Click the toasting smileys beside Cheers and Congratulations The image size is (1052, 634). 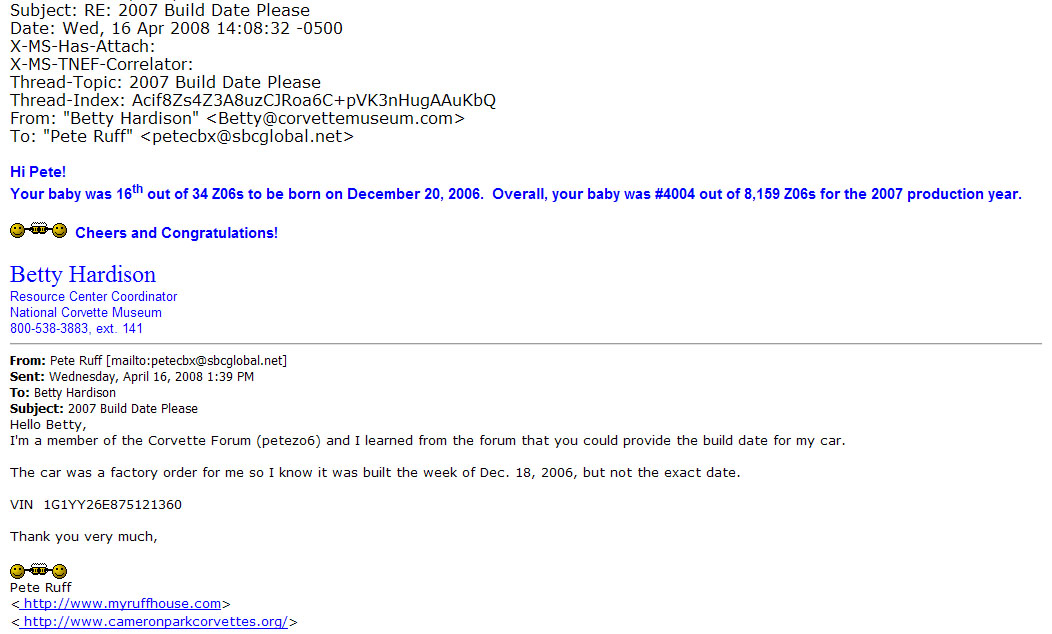pyautogui.click(x=39, y=232)
